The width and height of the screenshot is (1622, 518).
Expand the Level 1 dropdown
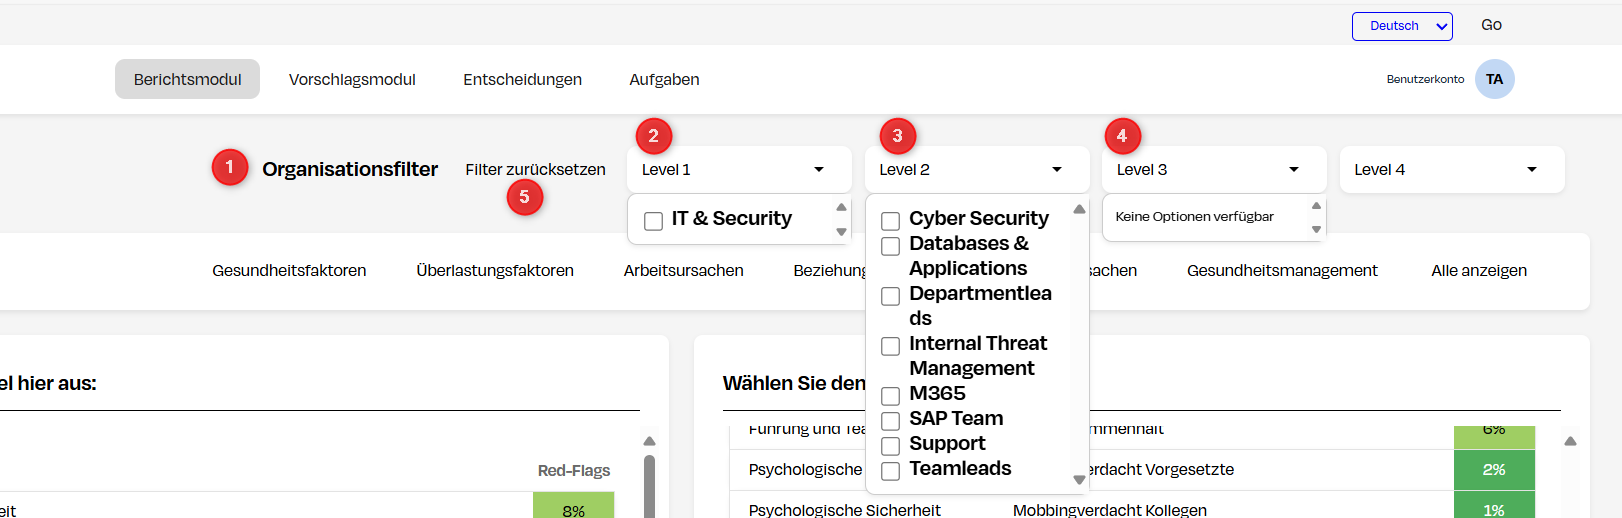(x=739, y=170)
